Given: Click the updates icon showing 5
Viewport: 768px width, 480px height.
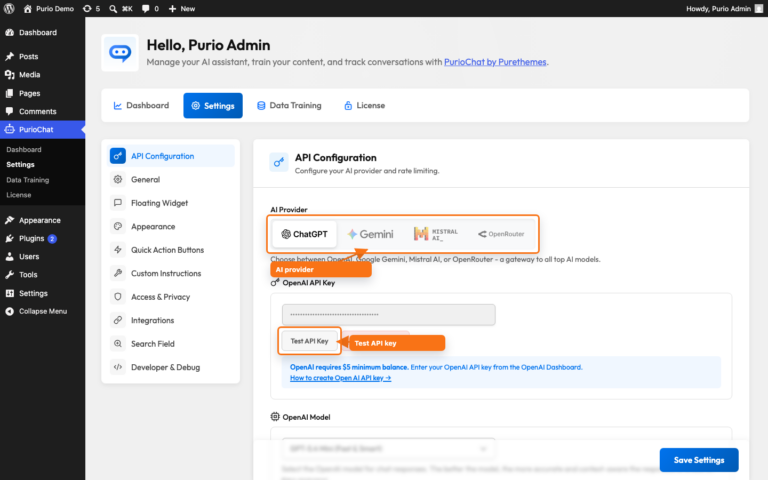Looking at the screenshot, I should [x=91, y=8].
